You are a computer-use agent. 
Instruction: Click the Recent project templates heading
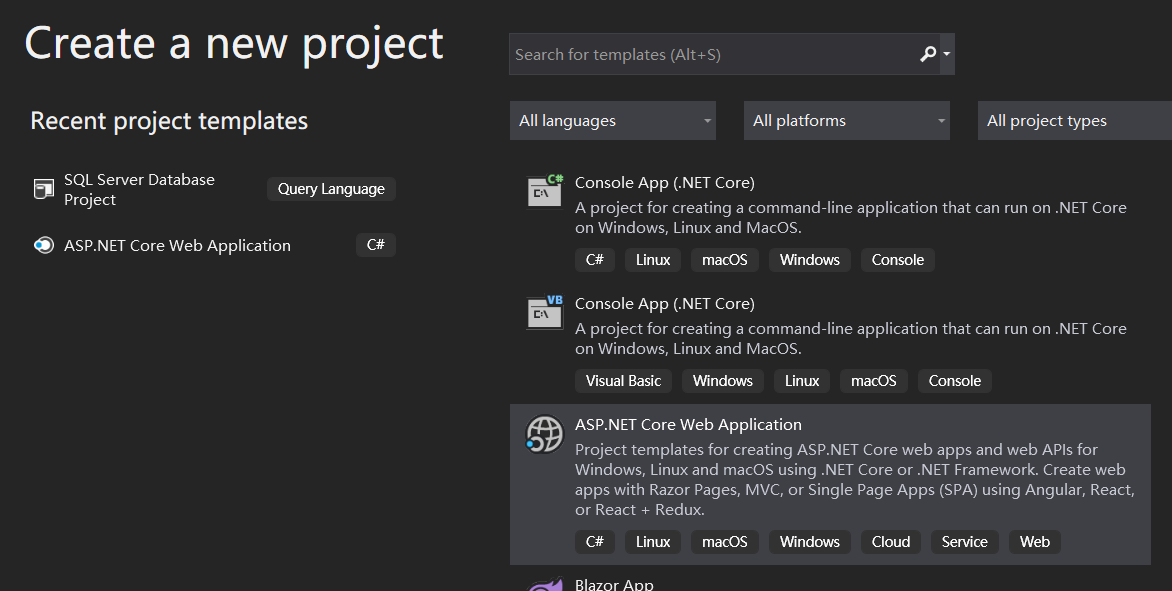pos(169,121)
